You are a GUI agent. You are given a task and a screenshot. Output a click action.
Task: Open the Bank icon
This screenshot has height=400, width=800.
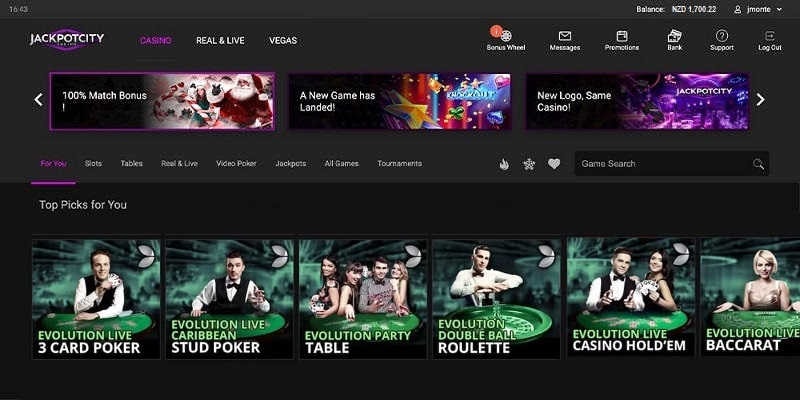tap(674, 36)
